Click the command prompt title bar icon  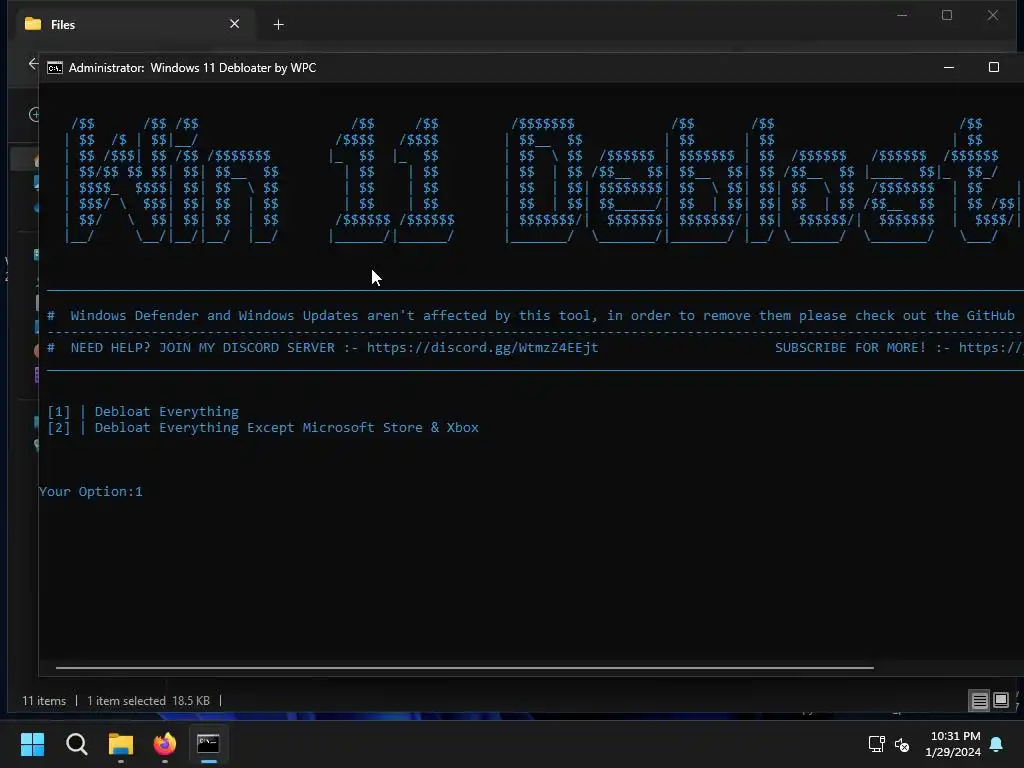pyautogui.click(x=55, y=68)
